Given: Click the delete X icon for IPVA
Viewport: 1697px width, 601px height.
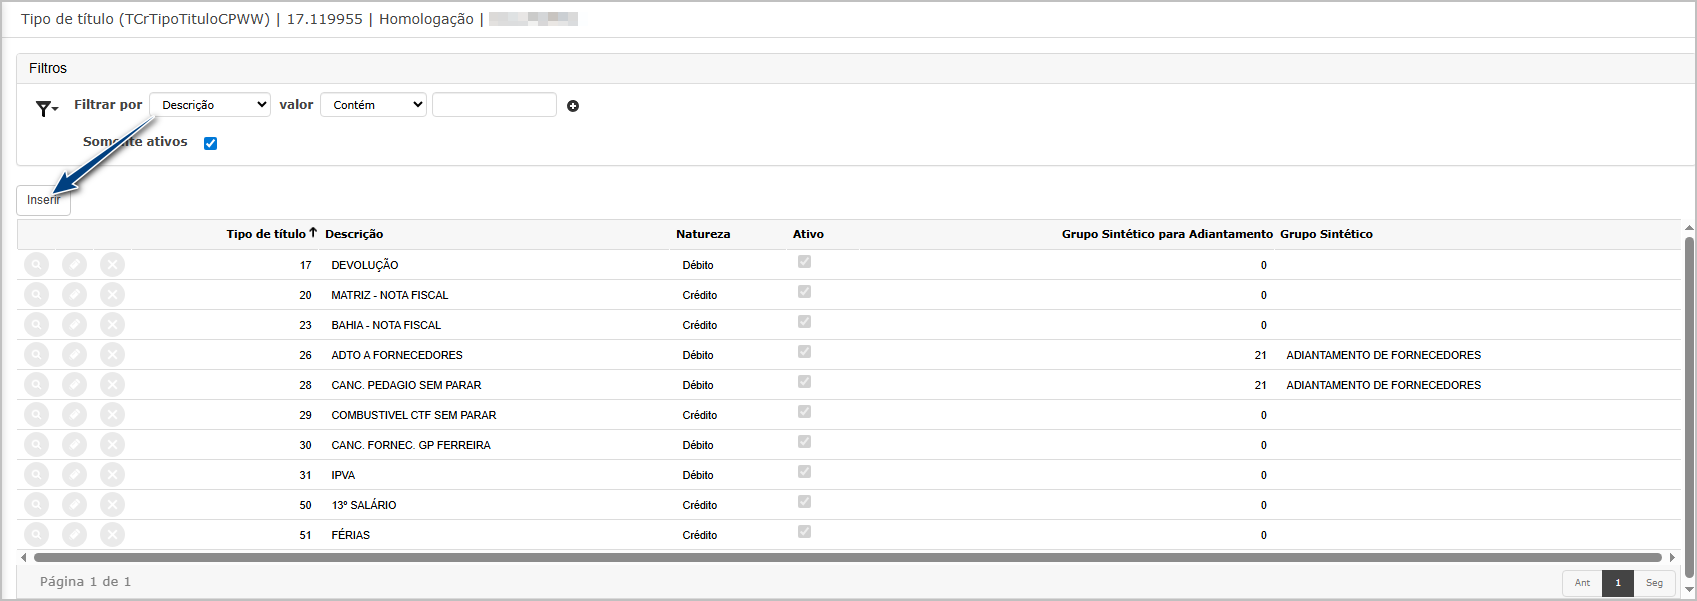Looking at the screenshot, I should [112, 475].
